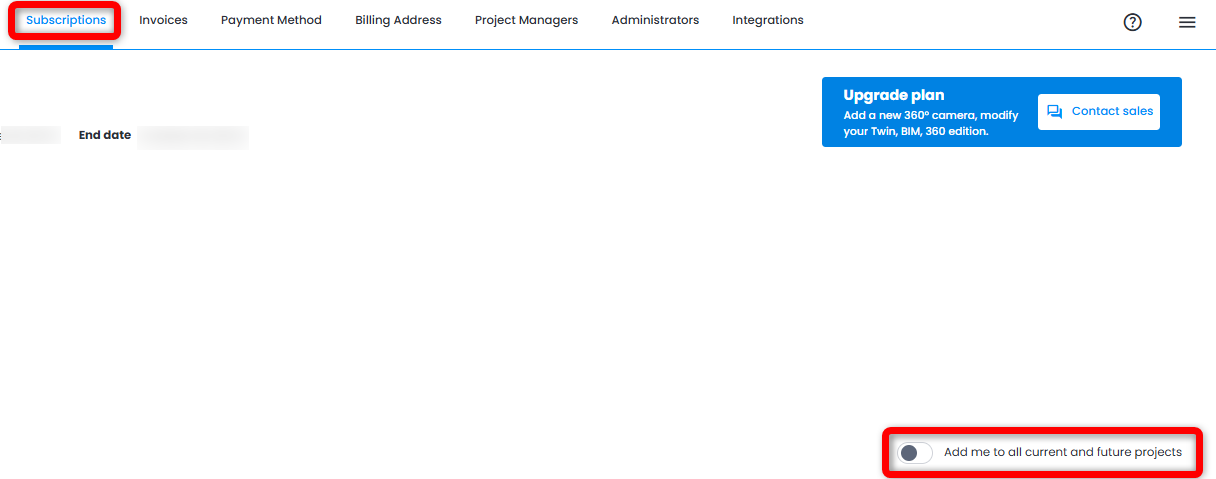This screenshot has height=479, width=1216.
Task: Click the 360° camera upgrade description text
Action: 930,123
